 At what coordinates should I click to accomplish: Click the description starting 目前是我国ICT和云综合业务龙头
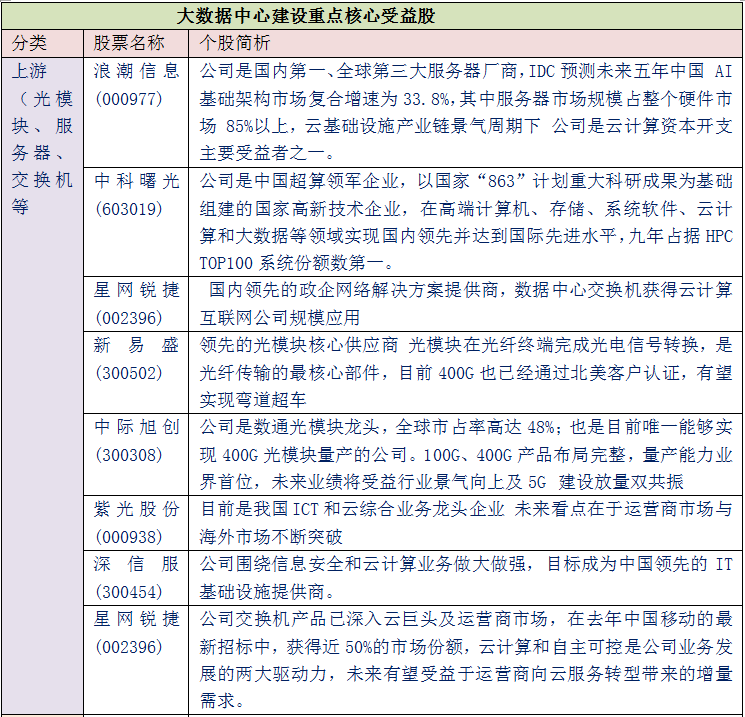[x=466, y=523]
